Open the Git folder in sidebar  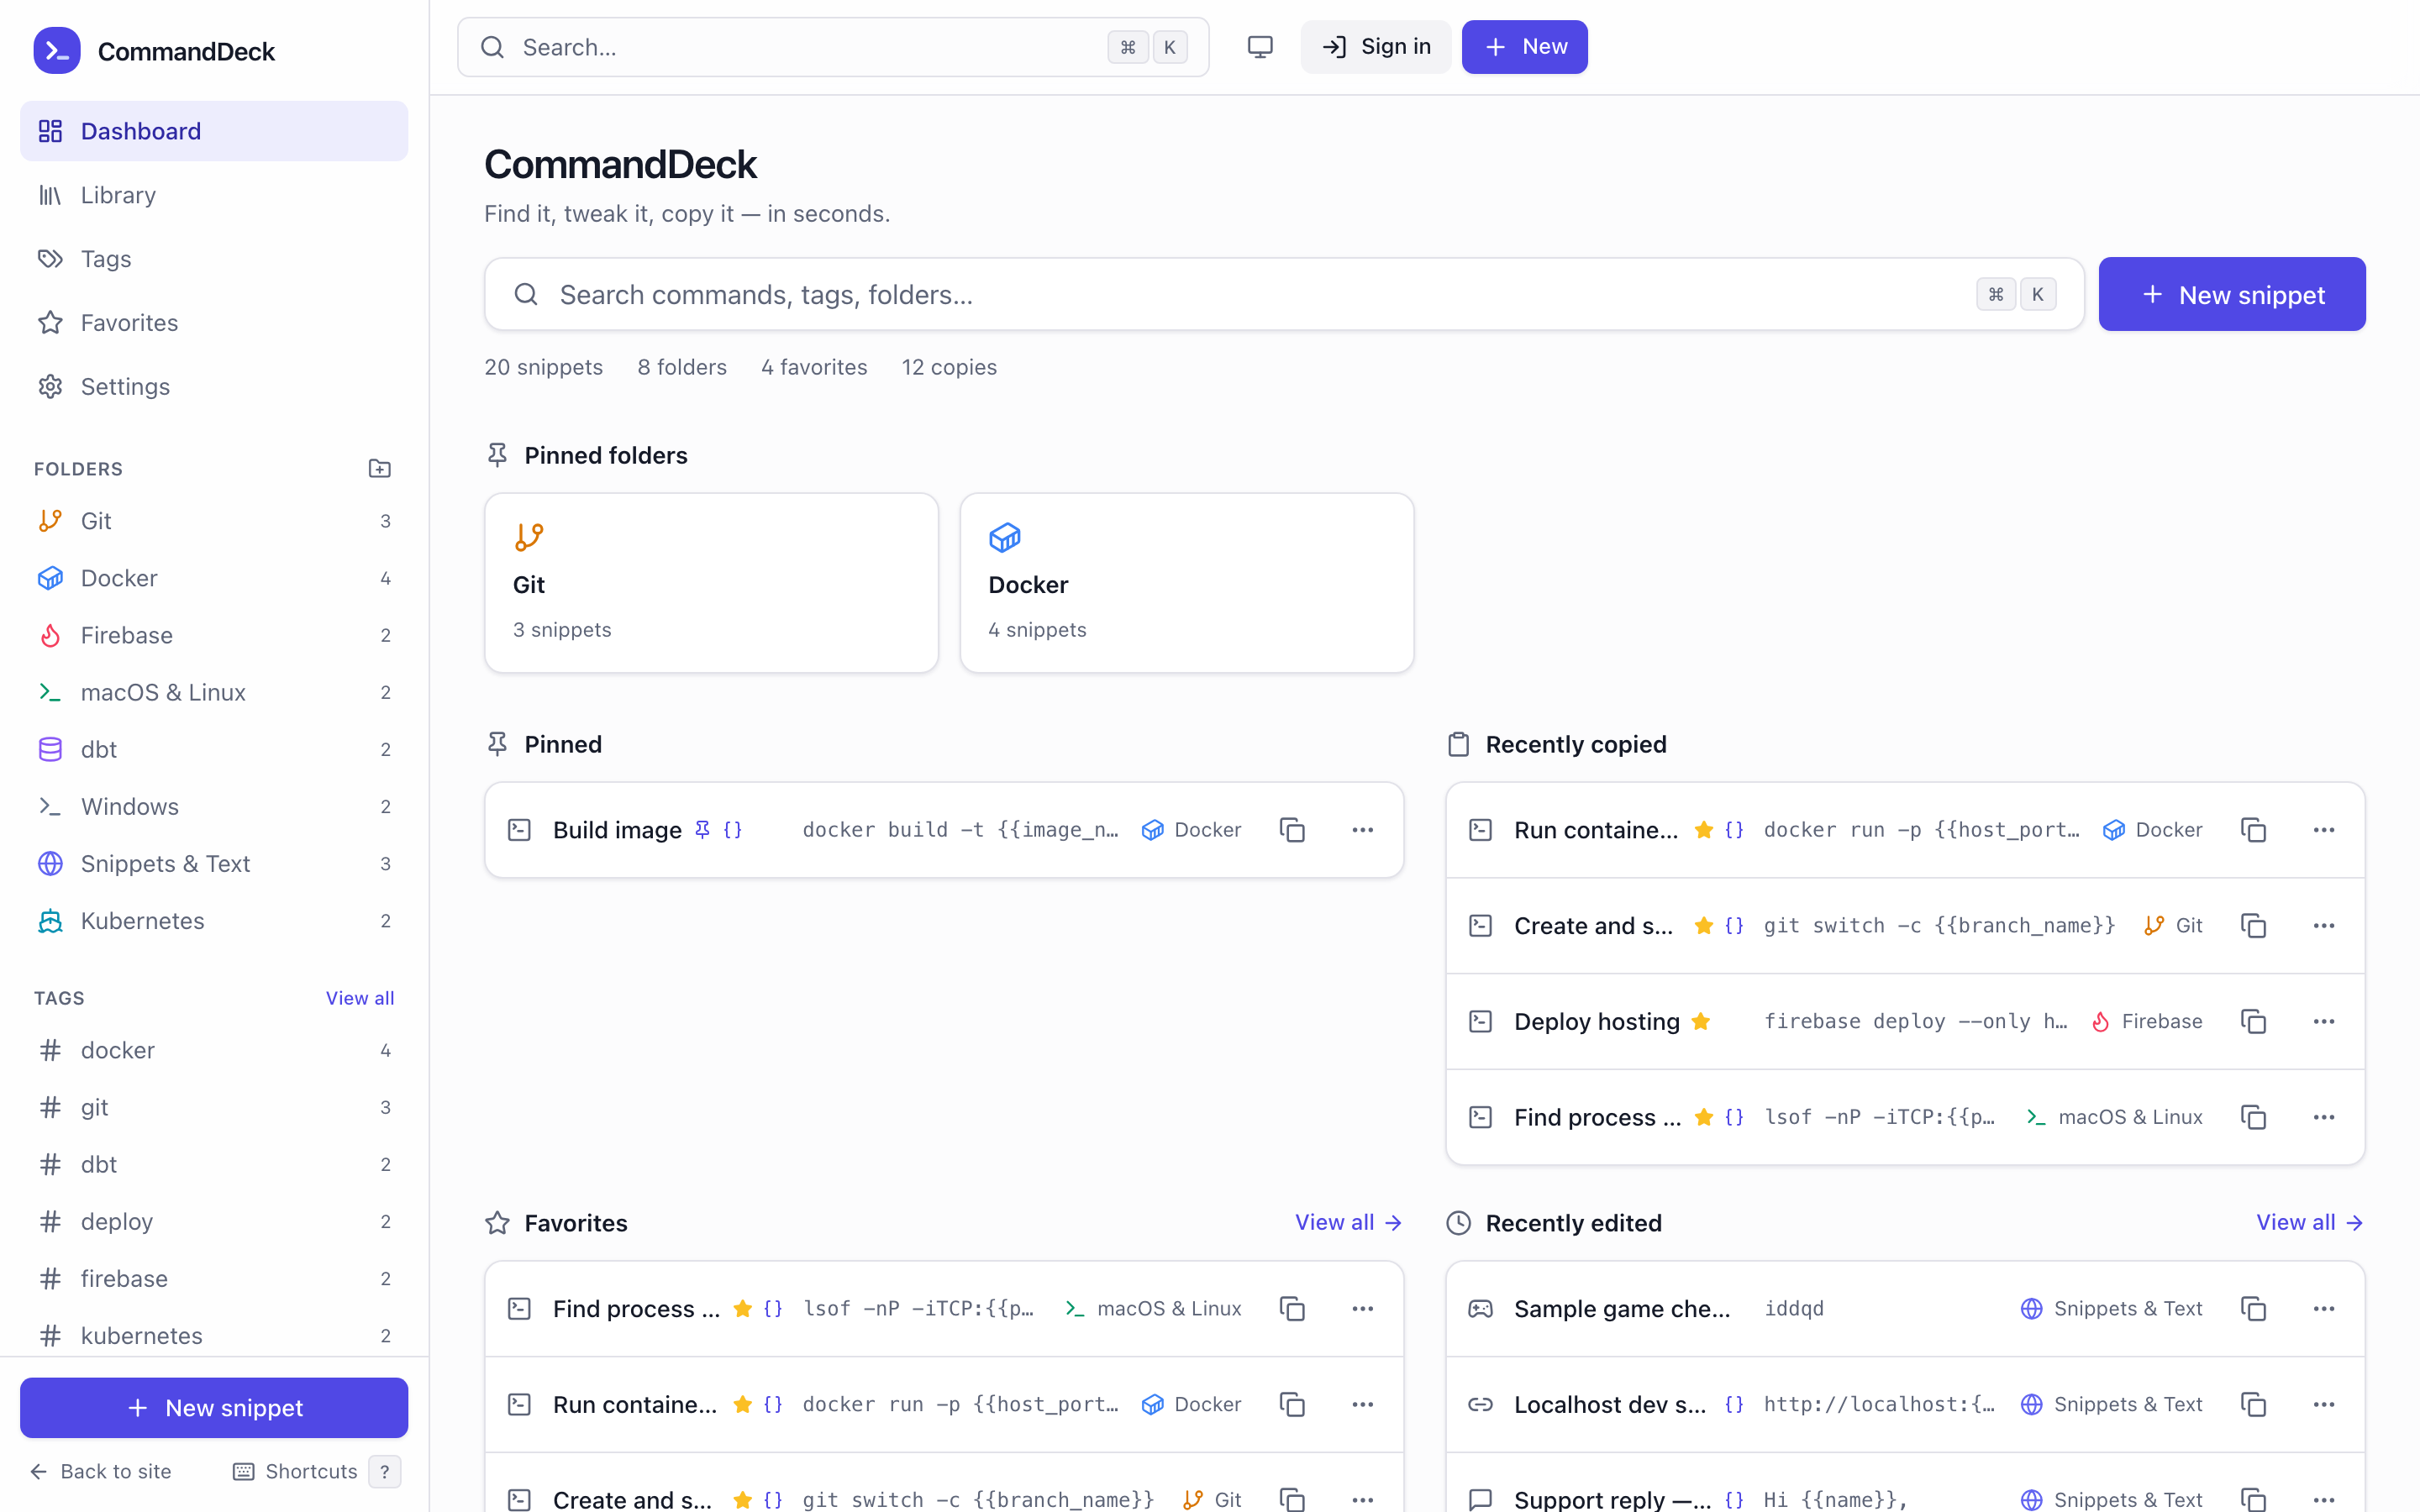click(214, 521)
